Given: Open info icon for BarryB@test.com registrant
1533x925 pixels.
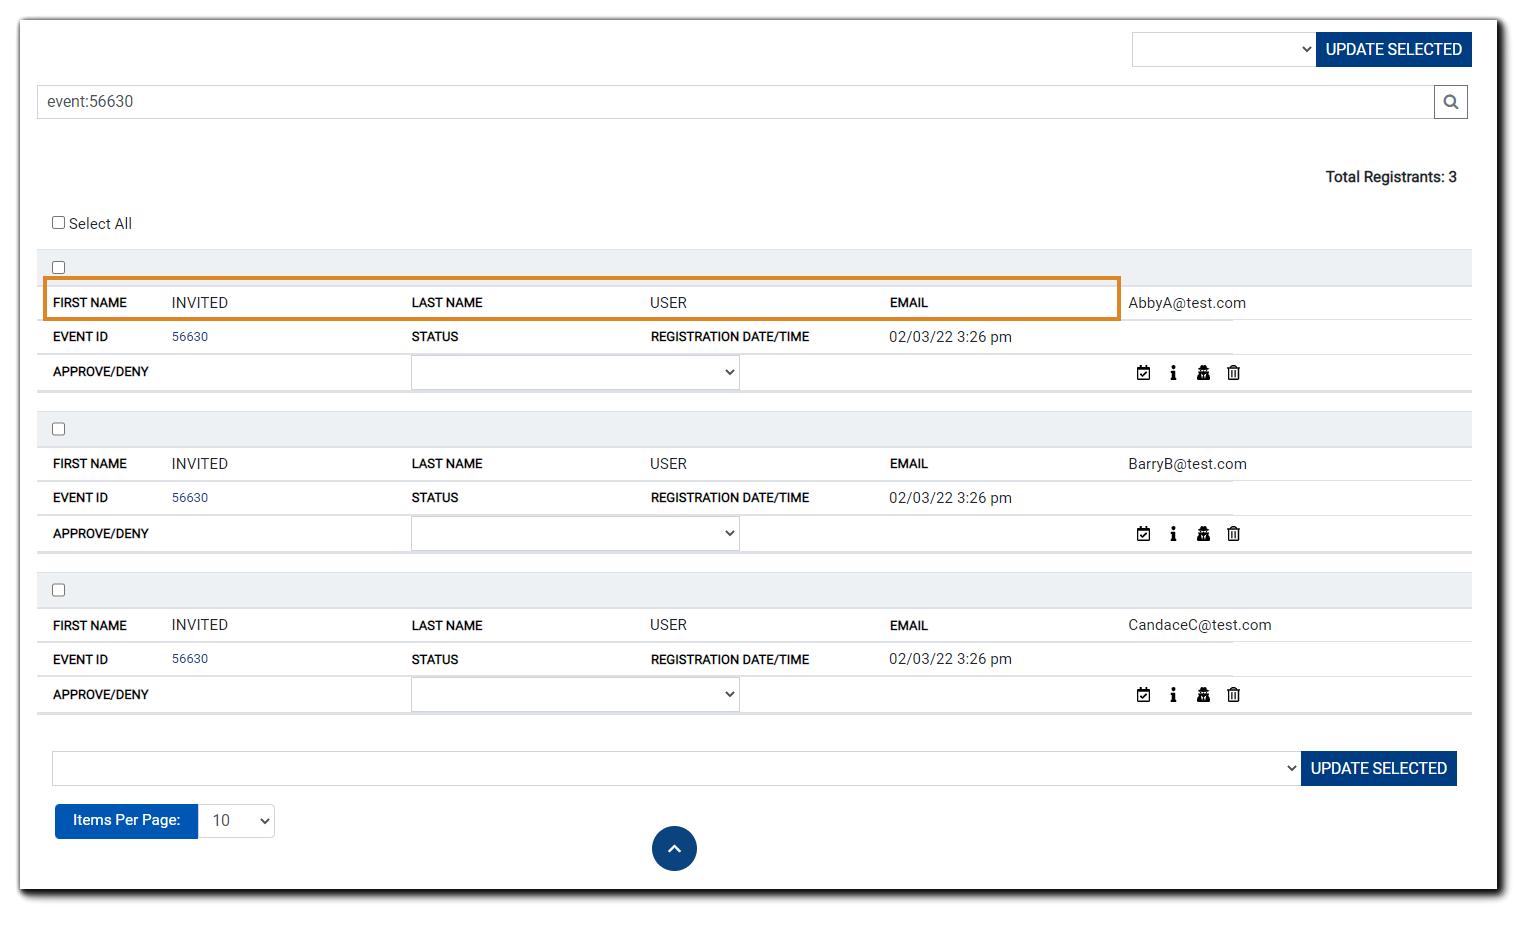Looking at the screenshot, I should (1173, 534).
